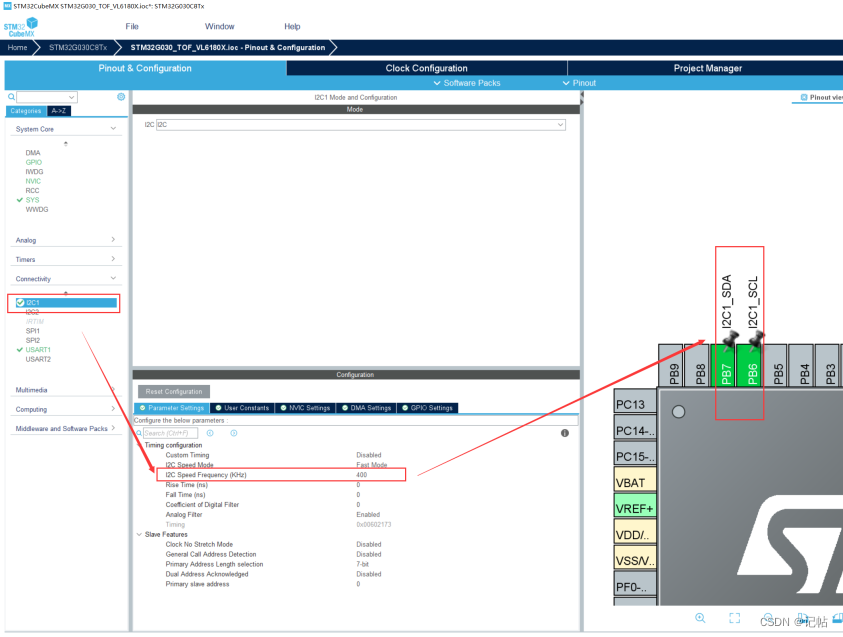
Task: Switch to the Clock Configuration tab
Action: pyautogui.click(x=426, y=68)
